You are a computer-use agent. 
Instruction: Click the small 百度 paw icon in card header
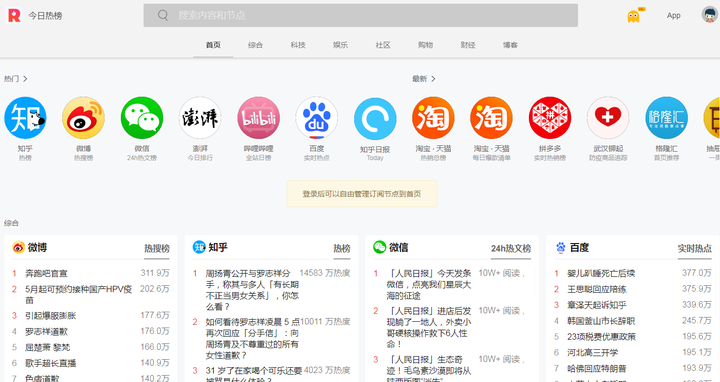coord(561,247)
